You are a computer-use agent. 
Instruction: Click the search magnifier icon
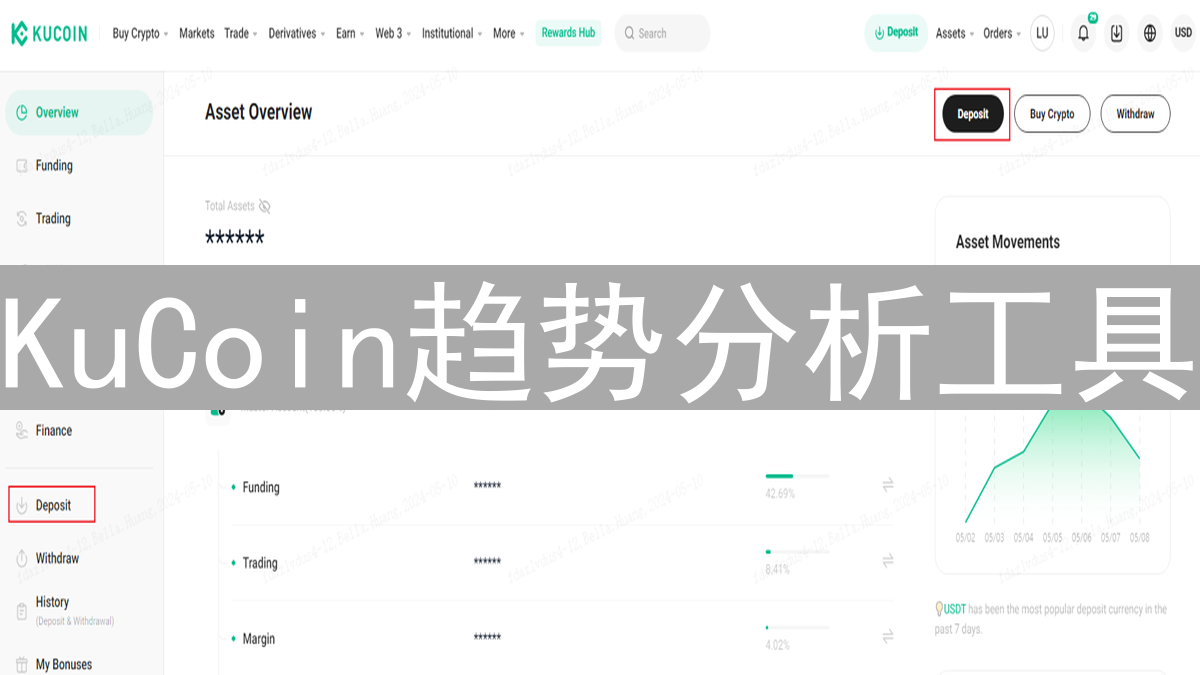point(629,33)
